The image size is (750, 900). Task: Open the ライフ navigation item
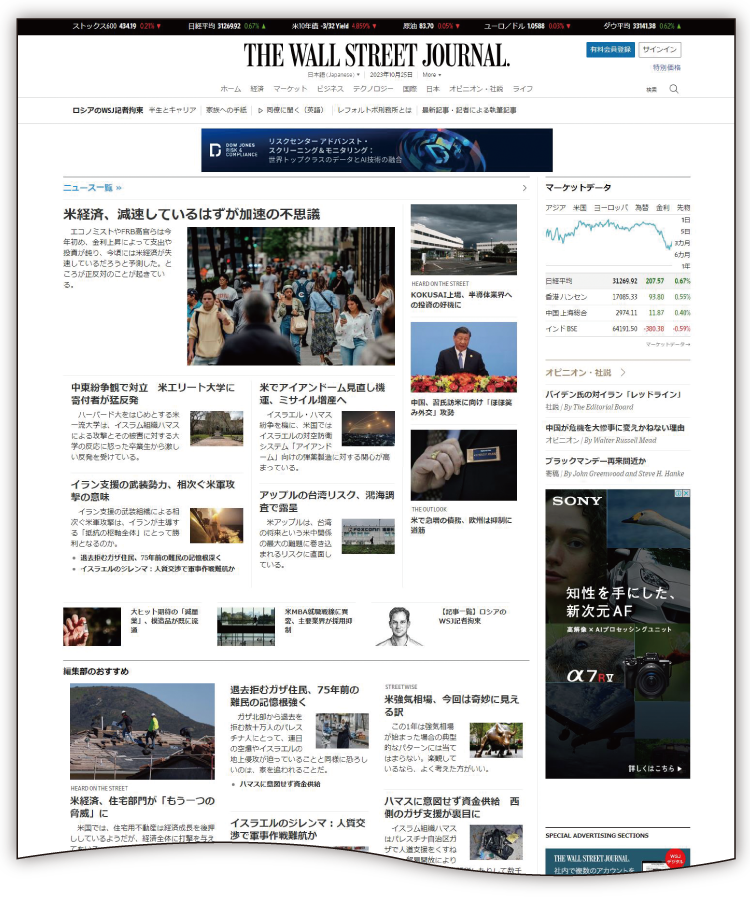click(523, 89)
